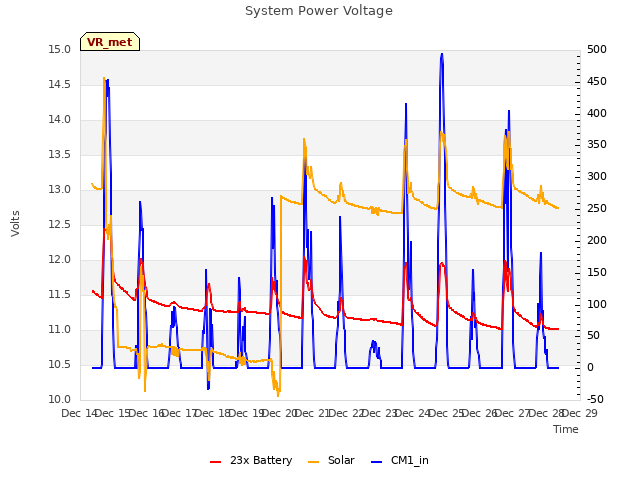Click the 14.0 left axis tick label

pyautogui.click(x=60, y=120)
